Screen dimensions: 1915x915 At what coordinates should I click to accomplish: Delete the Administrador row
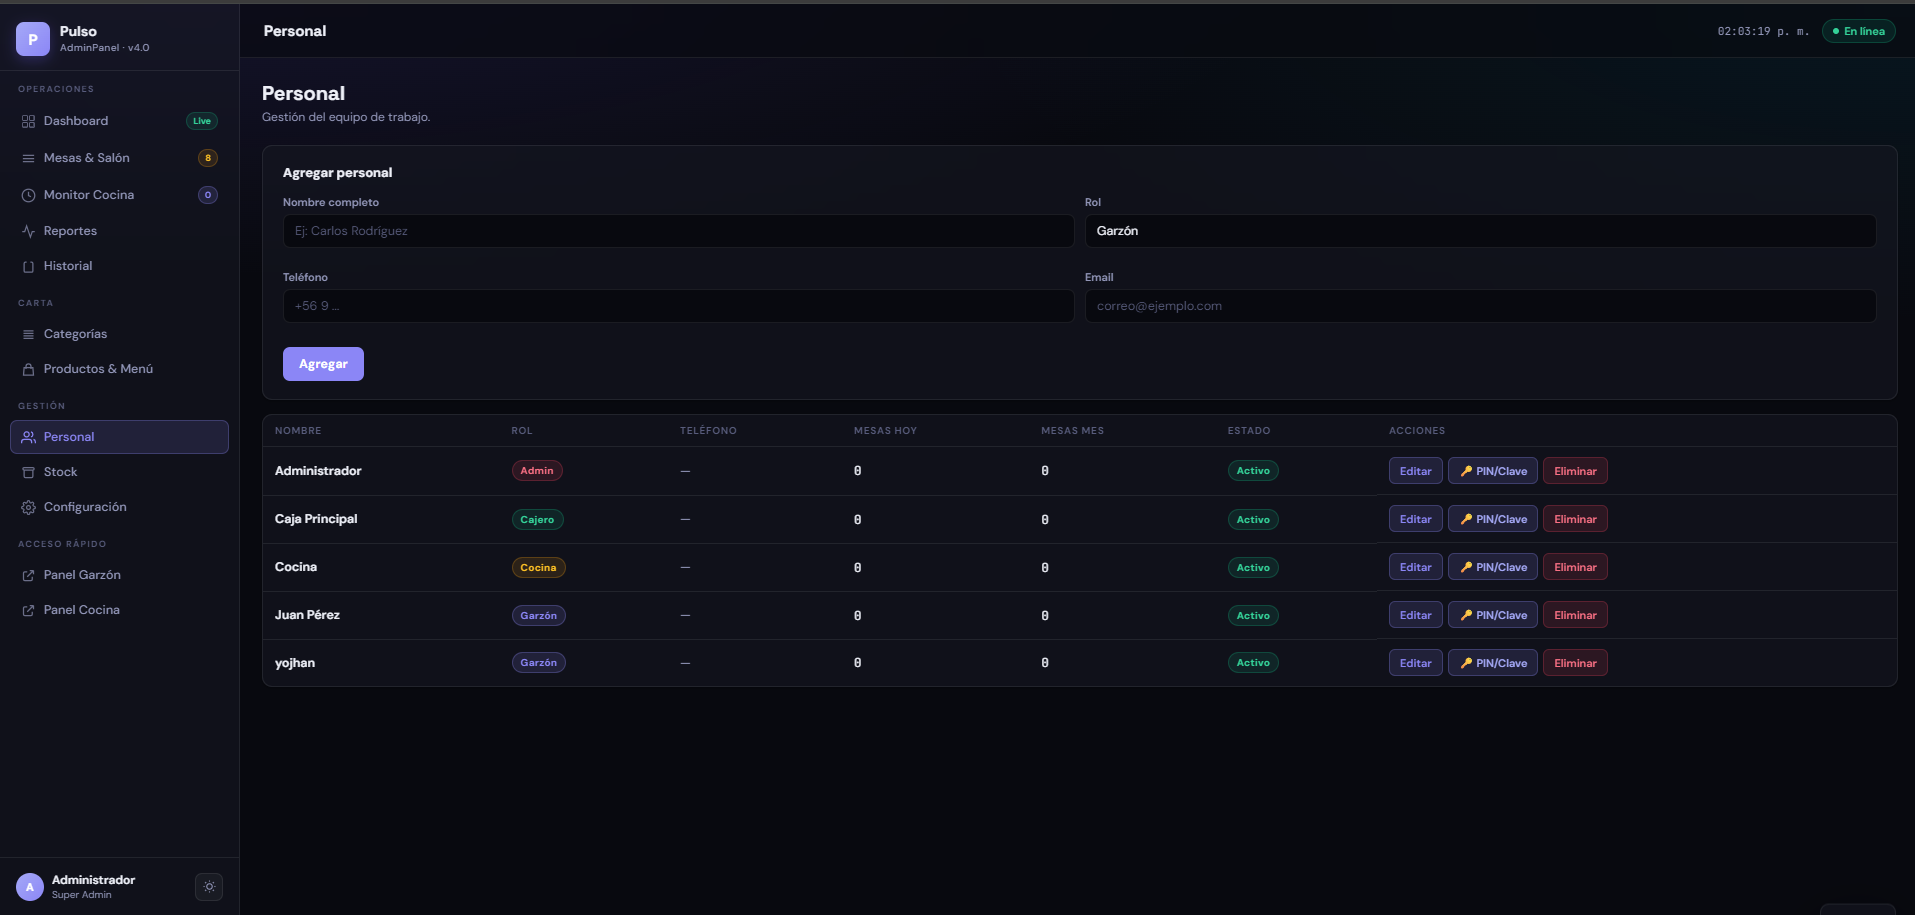[1575, 471]
